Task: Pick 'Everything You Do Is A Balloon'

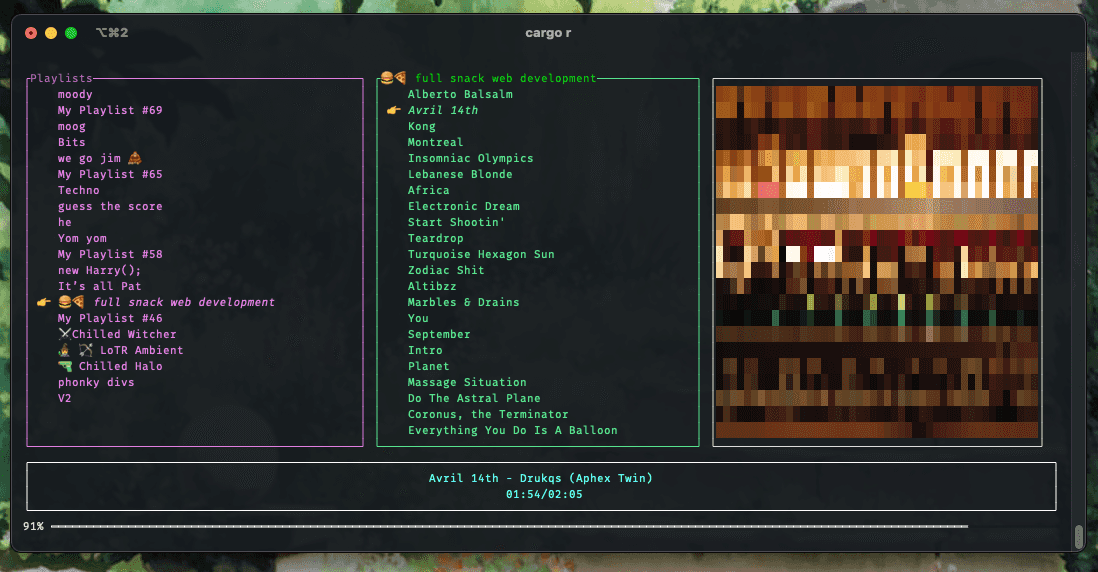Action: [x=512, y=430]
